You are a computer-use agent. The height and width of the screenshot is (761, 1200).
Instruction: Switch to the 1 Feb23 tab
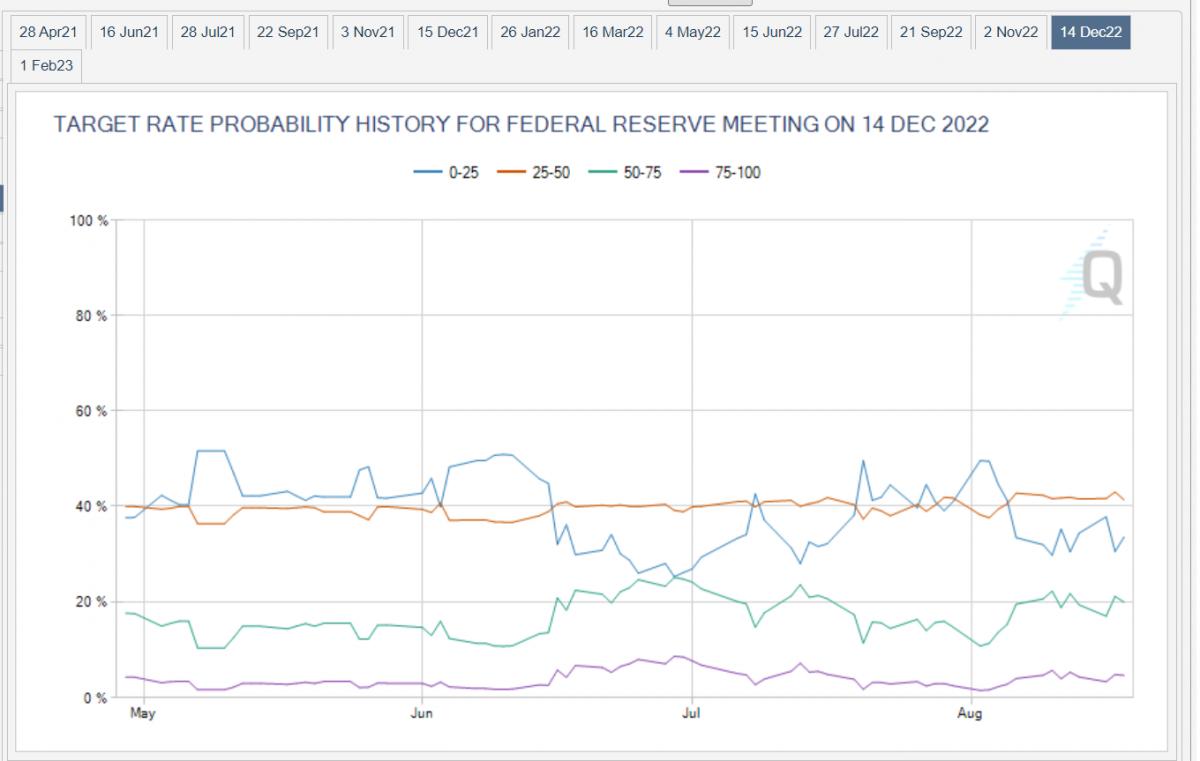coord(48,66)
